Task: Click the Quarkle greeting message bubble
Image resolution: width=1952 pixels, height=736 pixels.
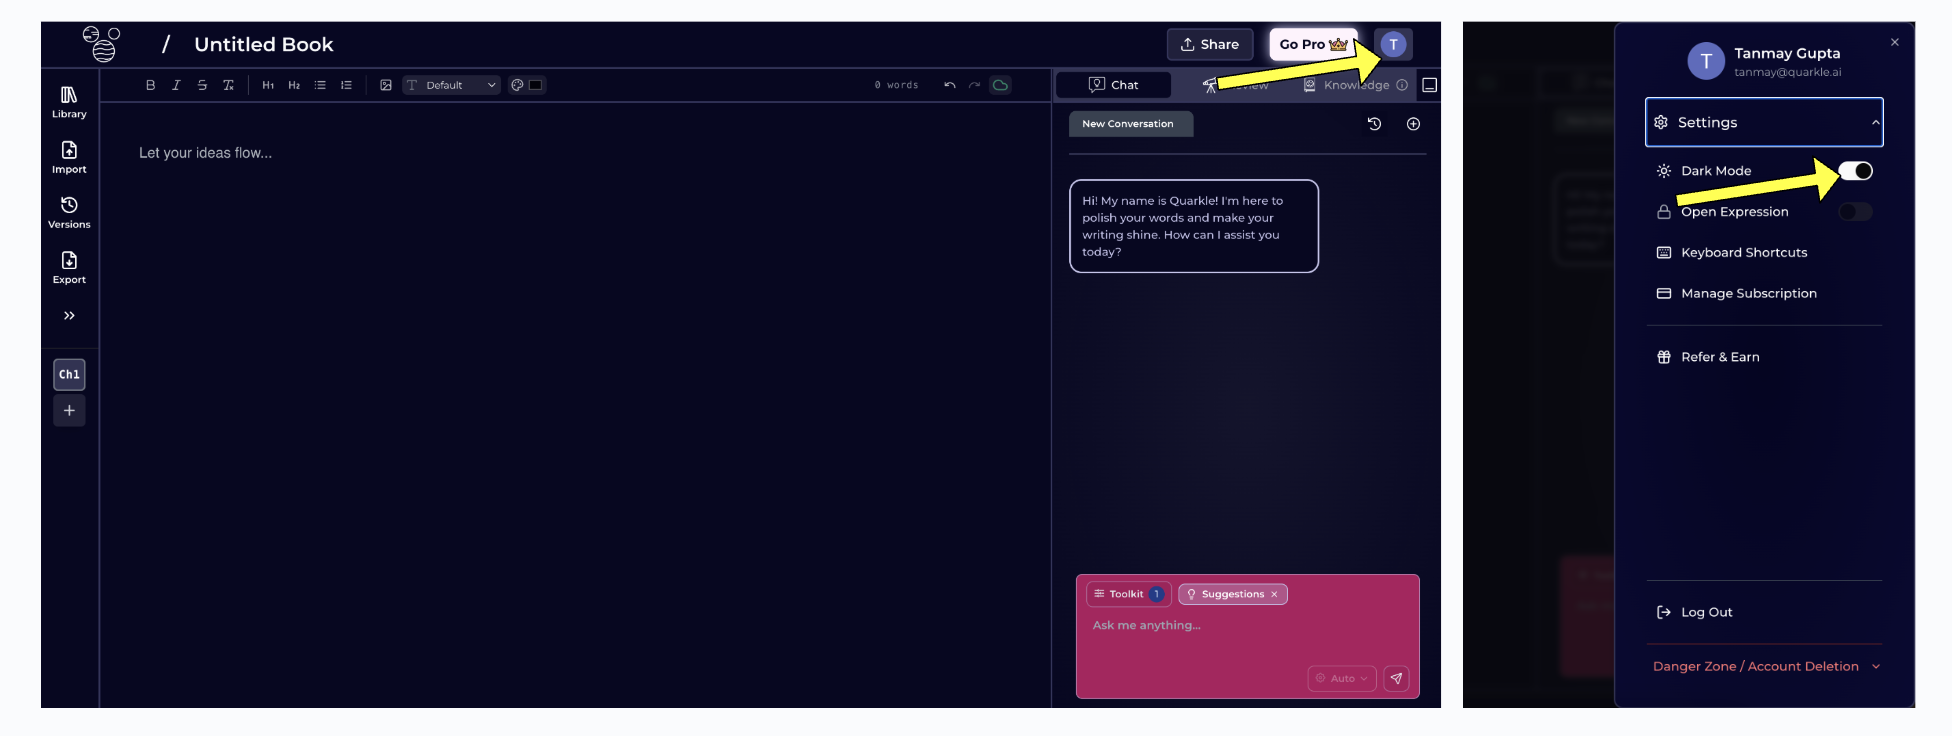Action: tap(1194, 226)
